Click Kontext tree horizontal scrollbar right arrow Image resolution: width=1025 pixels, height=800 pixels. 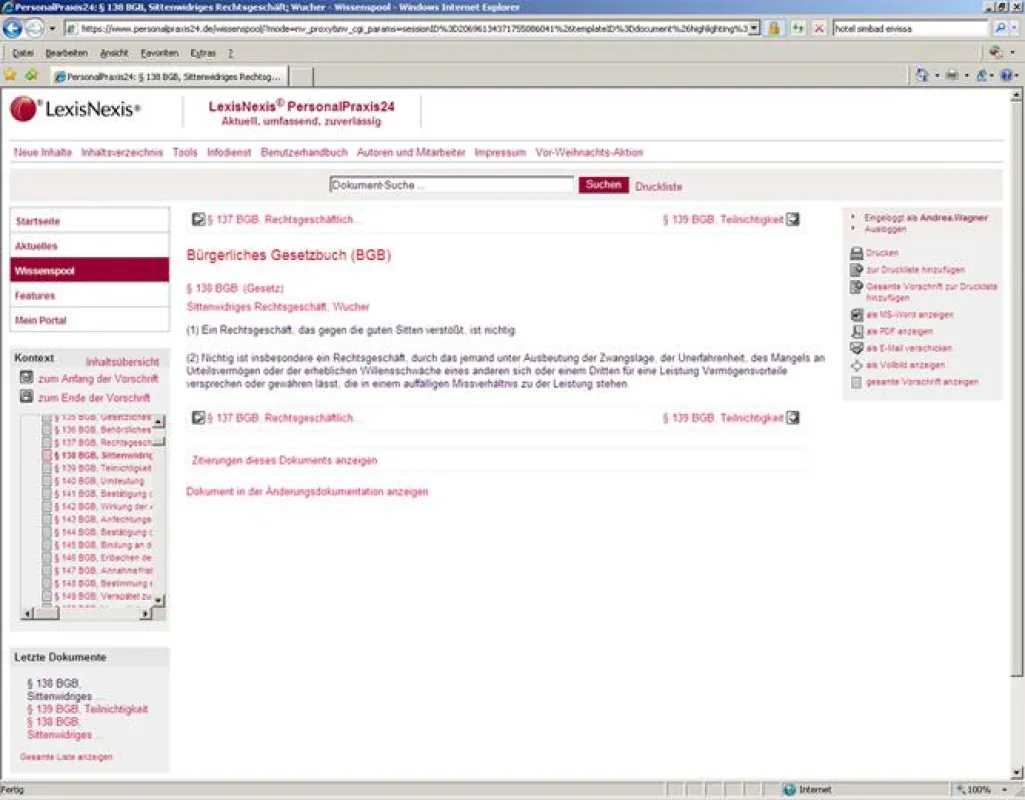coord(146,613)
